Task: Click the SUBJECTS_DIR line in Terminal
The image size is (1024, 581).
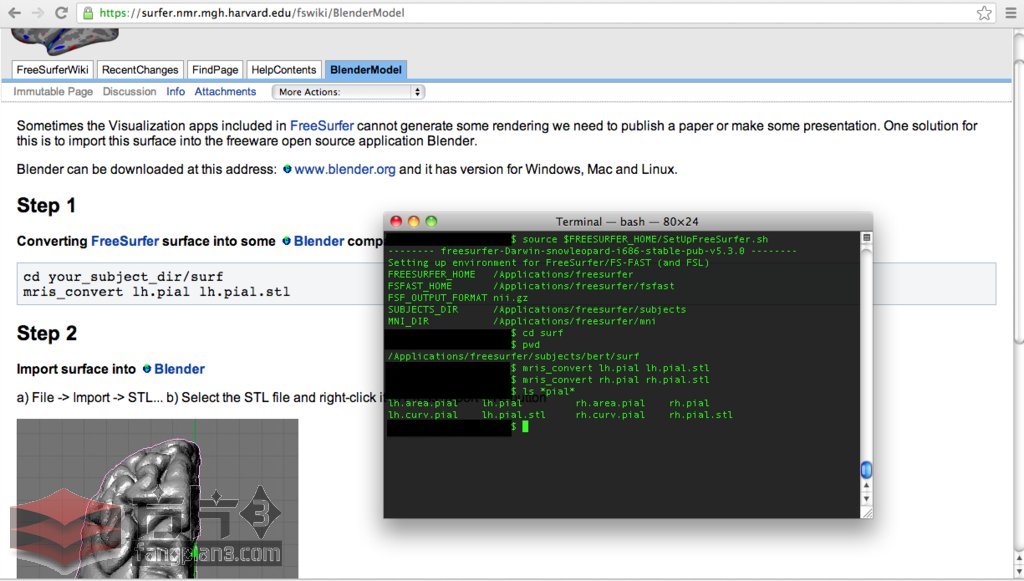Action: tap(537, 309)
